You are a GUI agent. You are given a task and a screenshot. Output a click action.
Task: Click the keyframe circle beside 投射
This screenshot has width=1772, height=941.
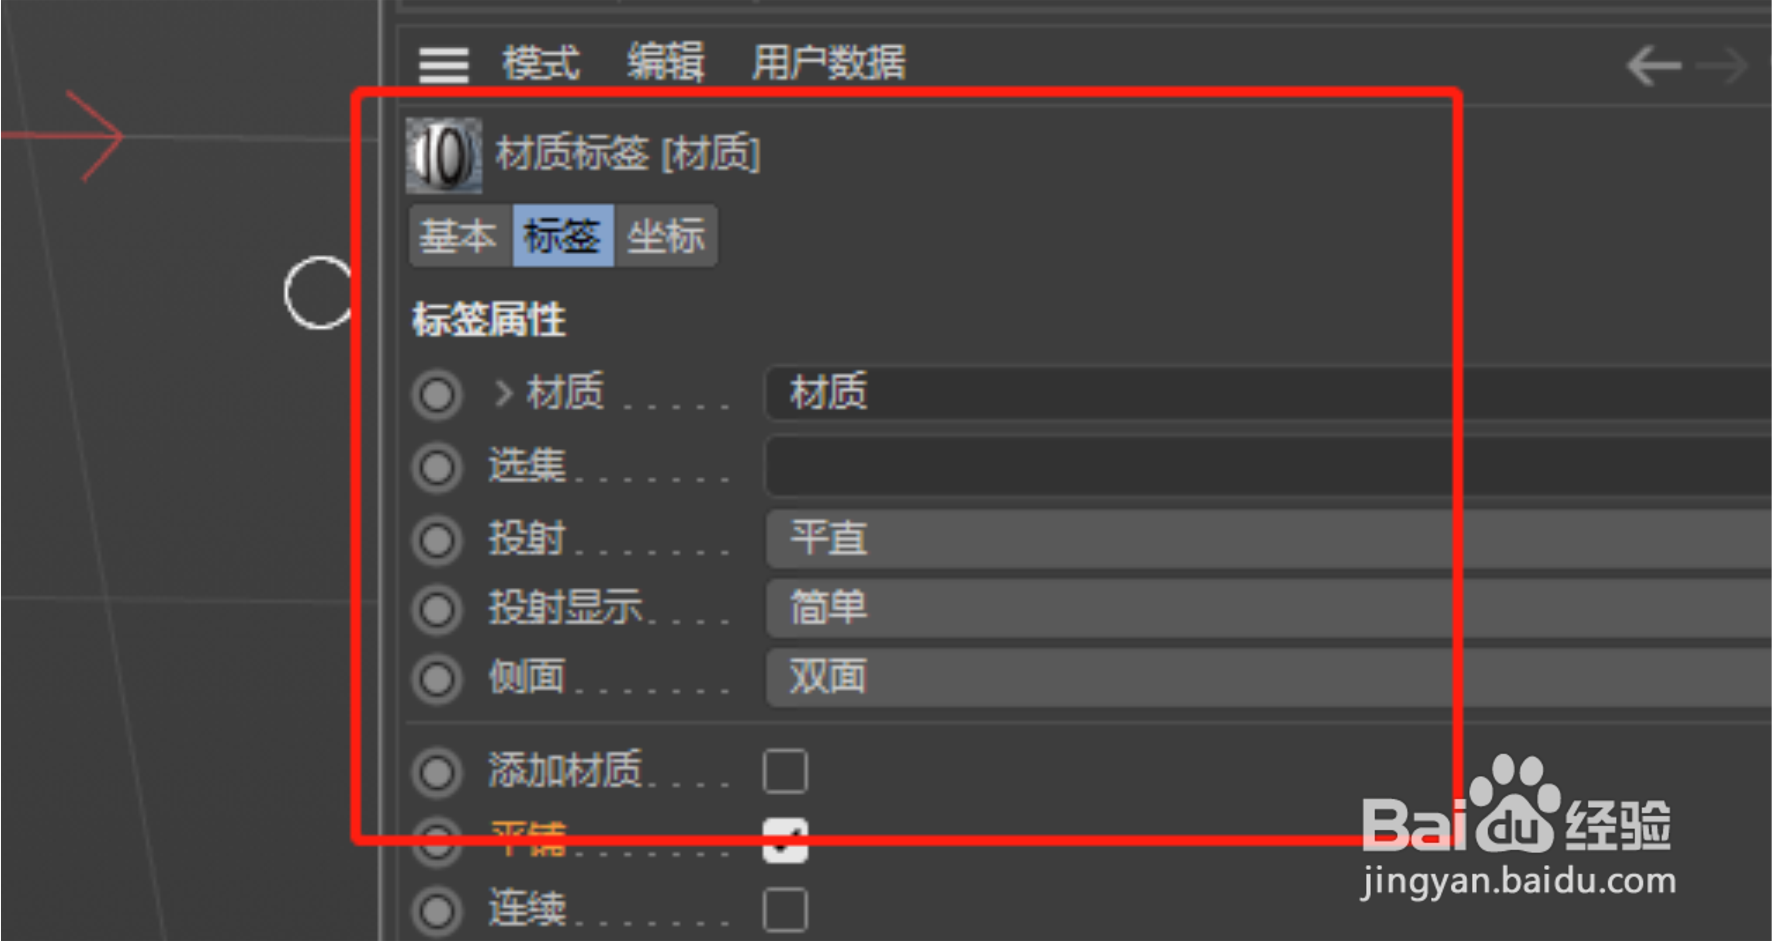pos(437,540)
